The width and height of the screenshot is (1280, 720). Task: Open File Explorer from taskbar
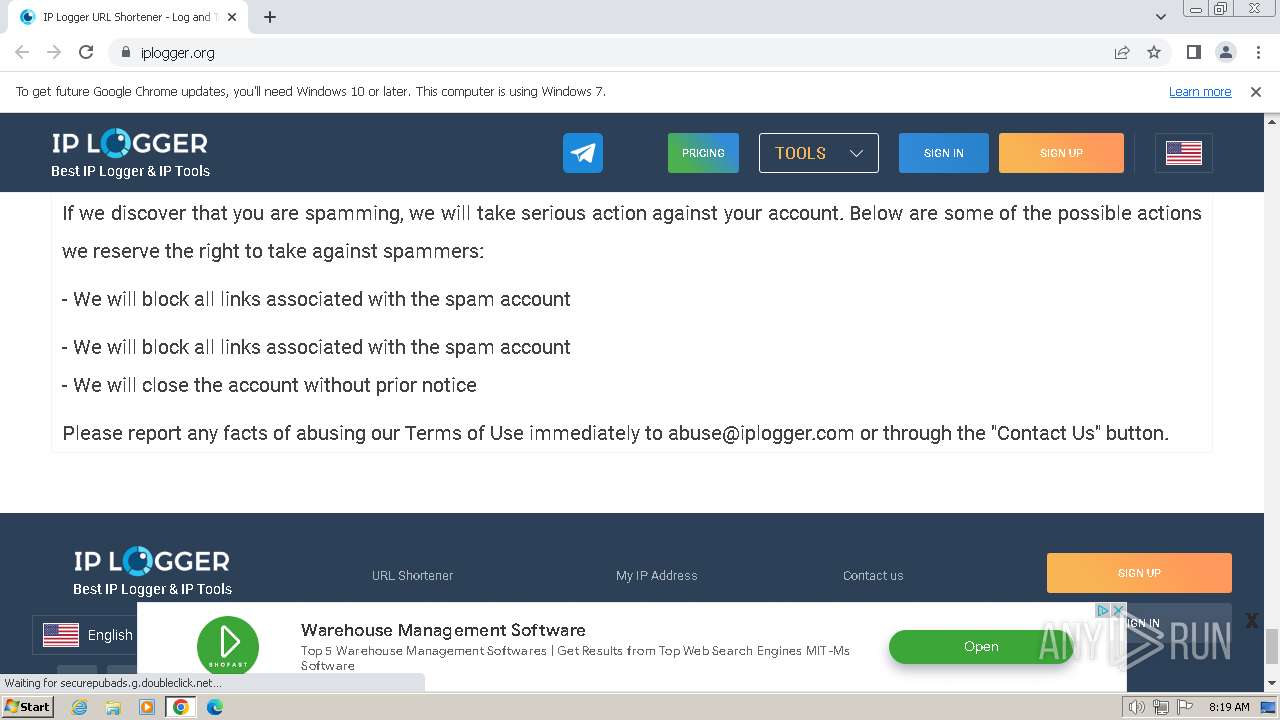click(113, 707)
